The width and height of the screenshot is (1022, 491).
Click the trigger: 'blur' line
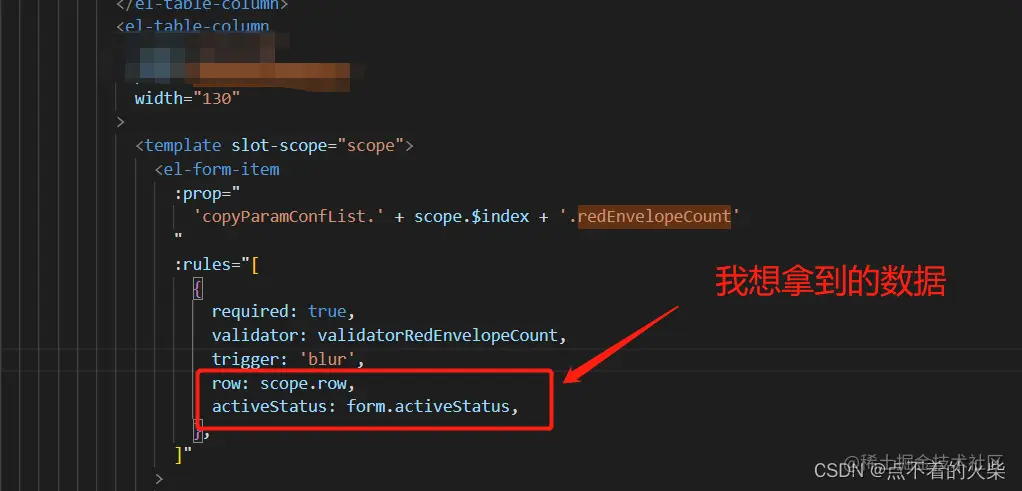coord(287,359)
